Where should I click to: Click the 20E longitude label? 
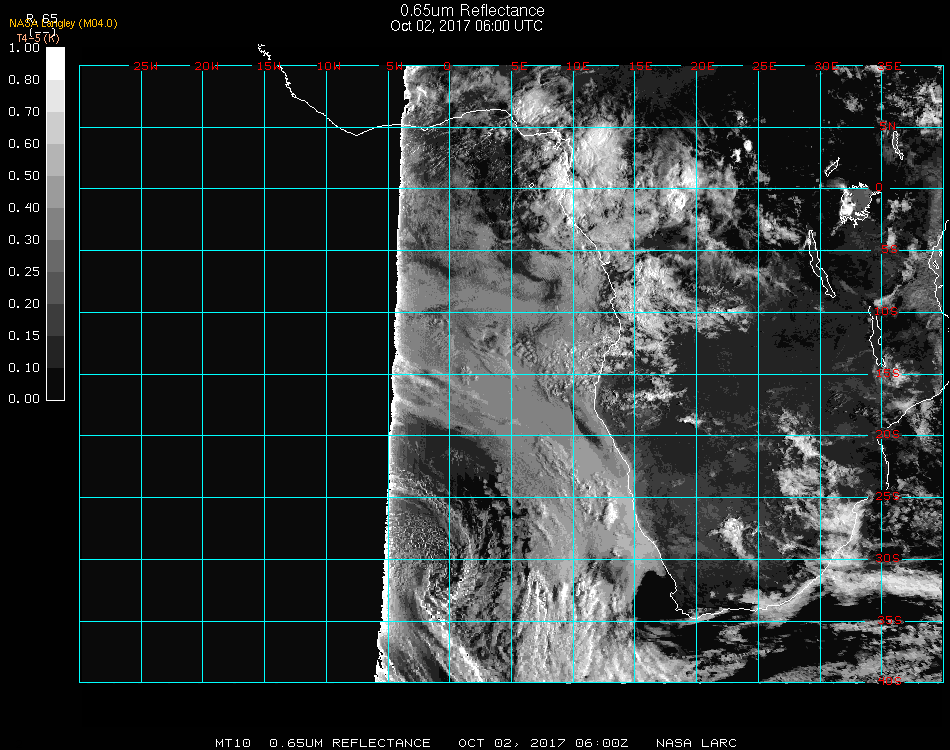(702, 66)
